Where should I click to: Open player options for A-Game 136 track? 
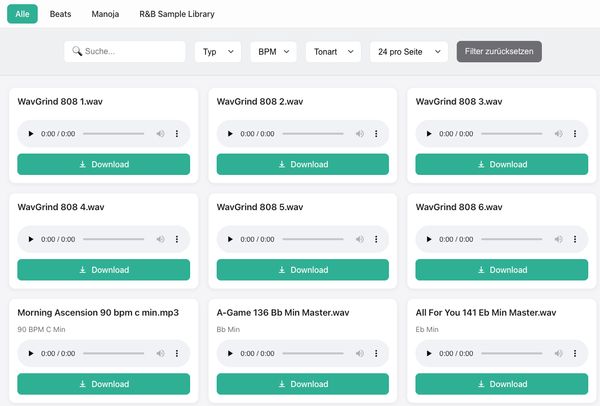pos(376,353)
